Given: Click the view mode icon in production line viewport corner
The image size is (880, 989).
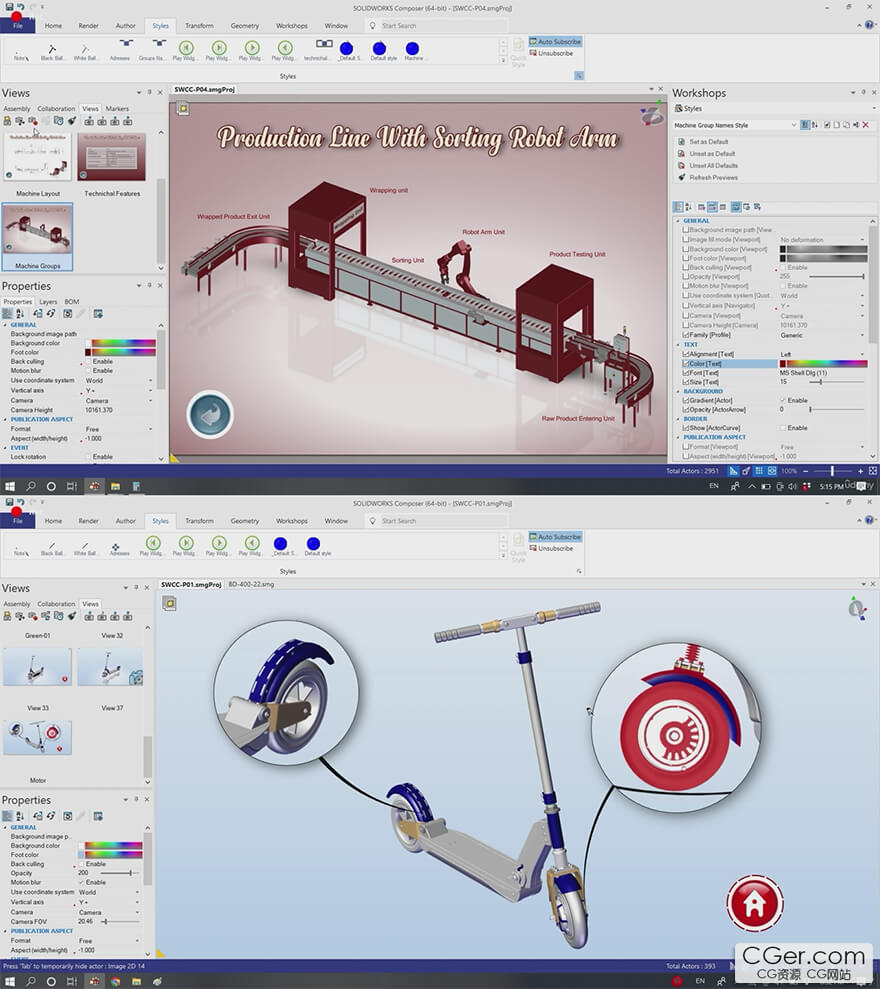Looking at the screenshot, I should coord(183,108).
